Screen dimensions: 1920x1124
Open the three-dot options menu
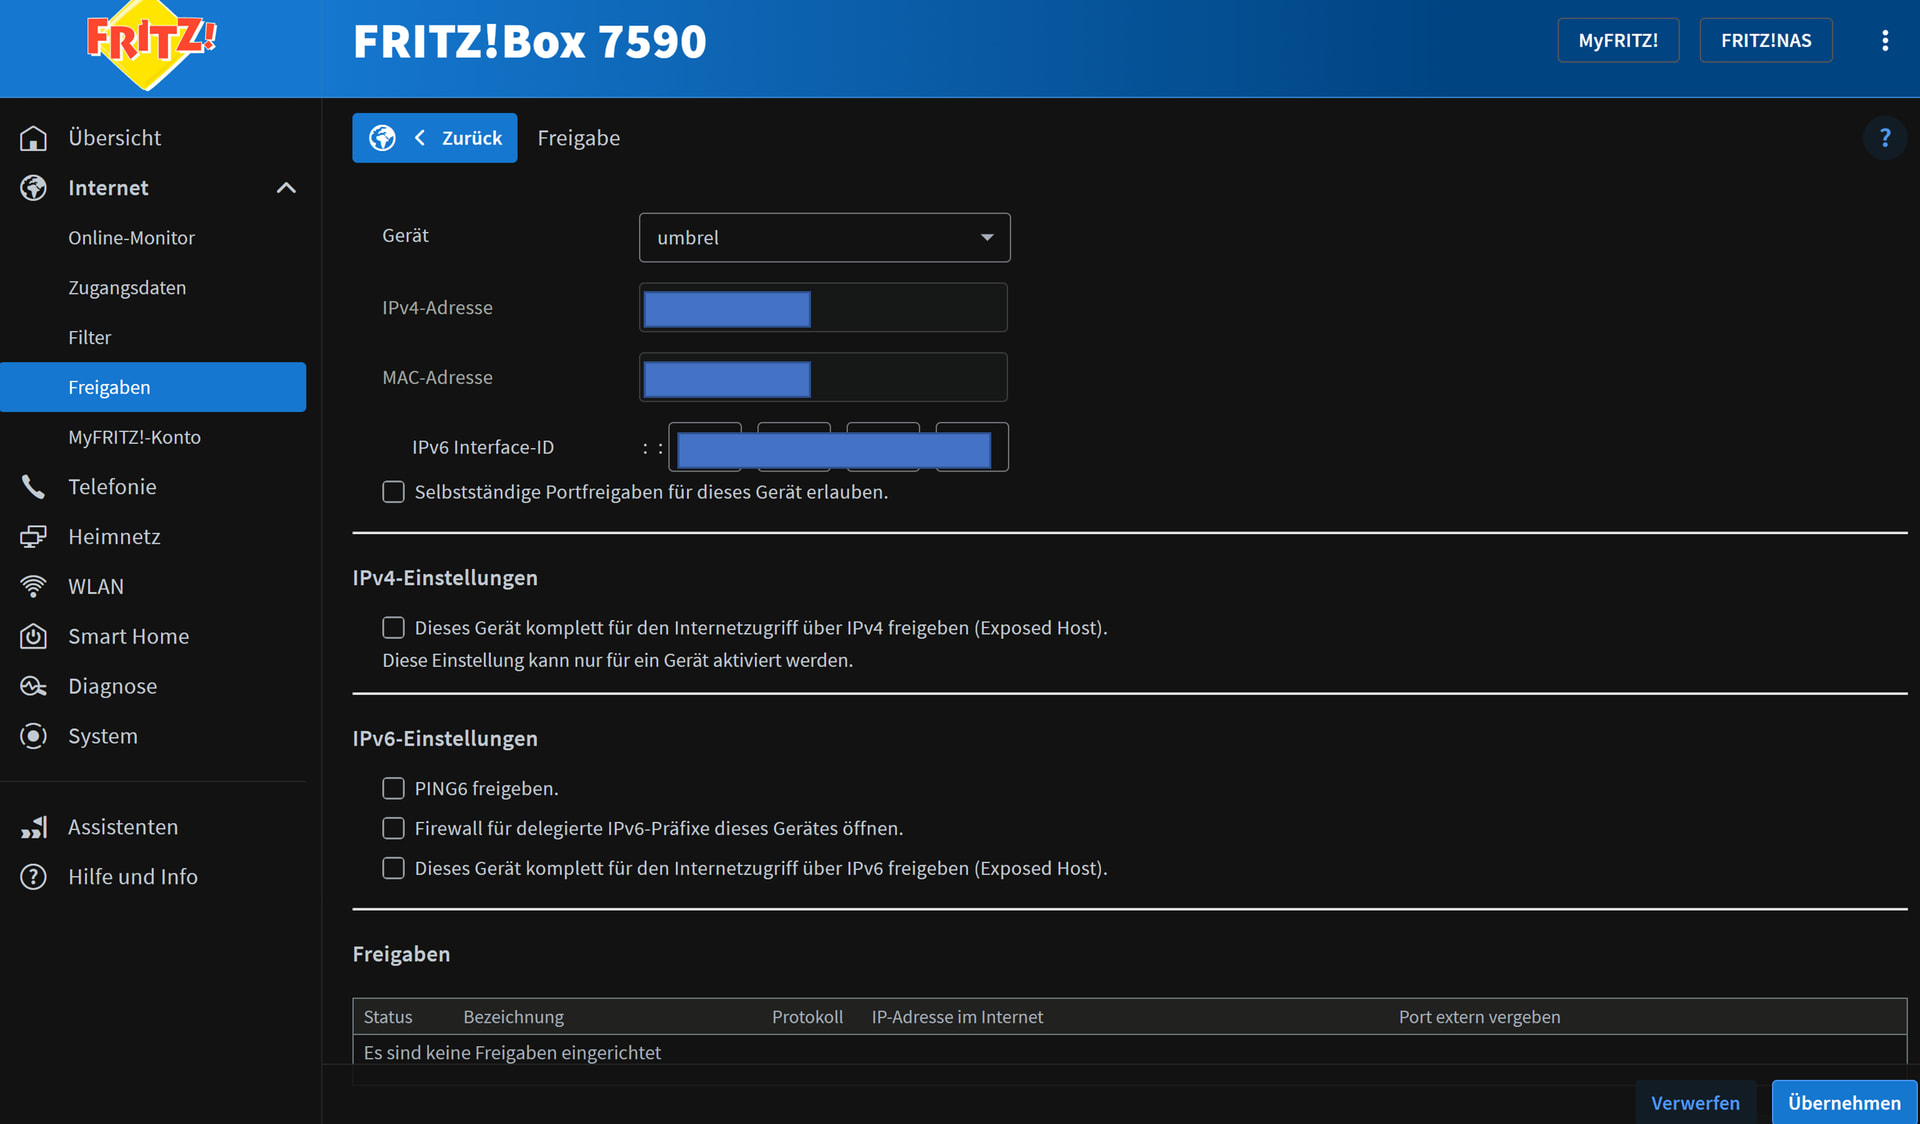(x=1884, y=41)
